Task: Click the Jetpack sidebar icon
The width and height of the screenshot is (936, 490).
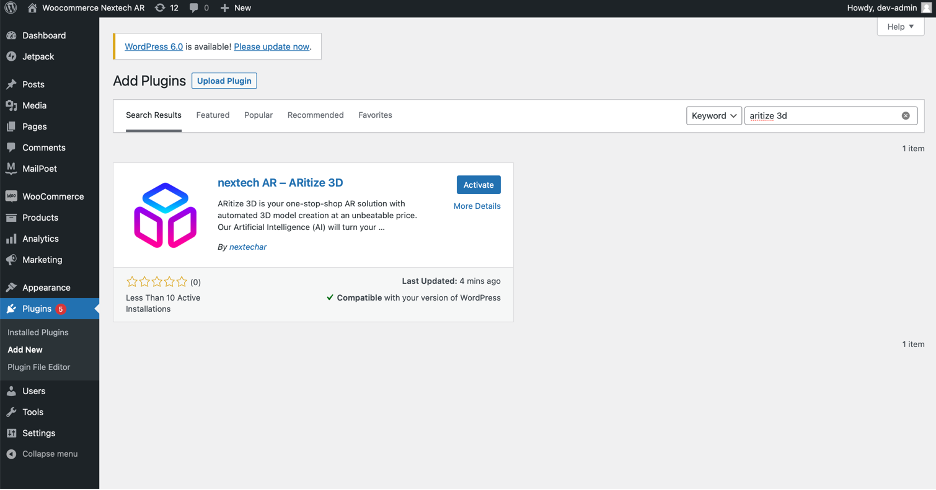Action: pyautogui.click(x=11, y=56)
